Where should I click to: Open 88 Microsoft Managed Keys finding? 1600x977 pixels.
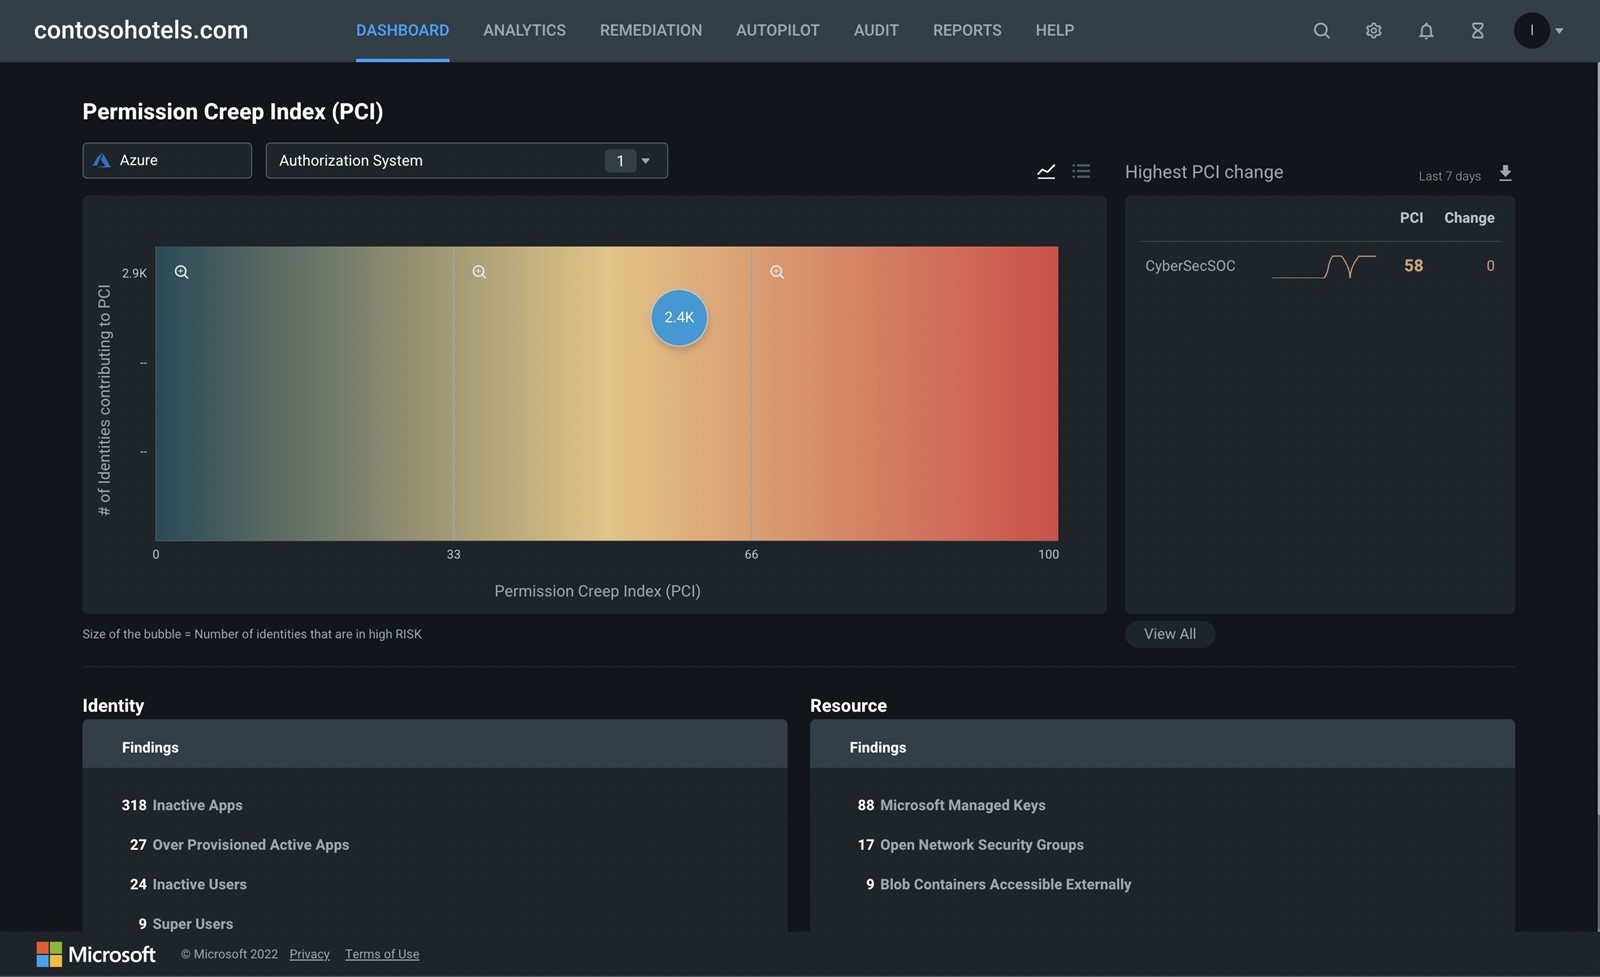click(951, 805)
